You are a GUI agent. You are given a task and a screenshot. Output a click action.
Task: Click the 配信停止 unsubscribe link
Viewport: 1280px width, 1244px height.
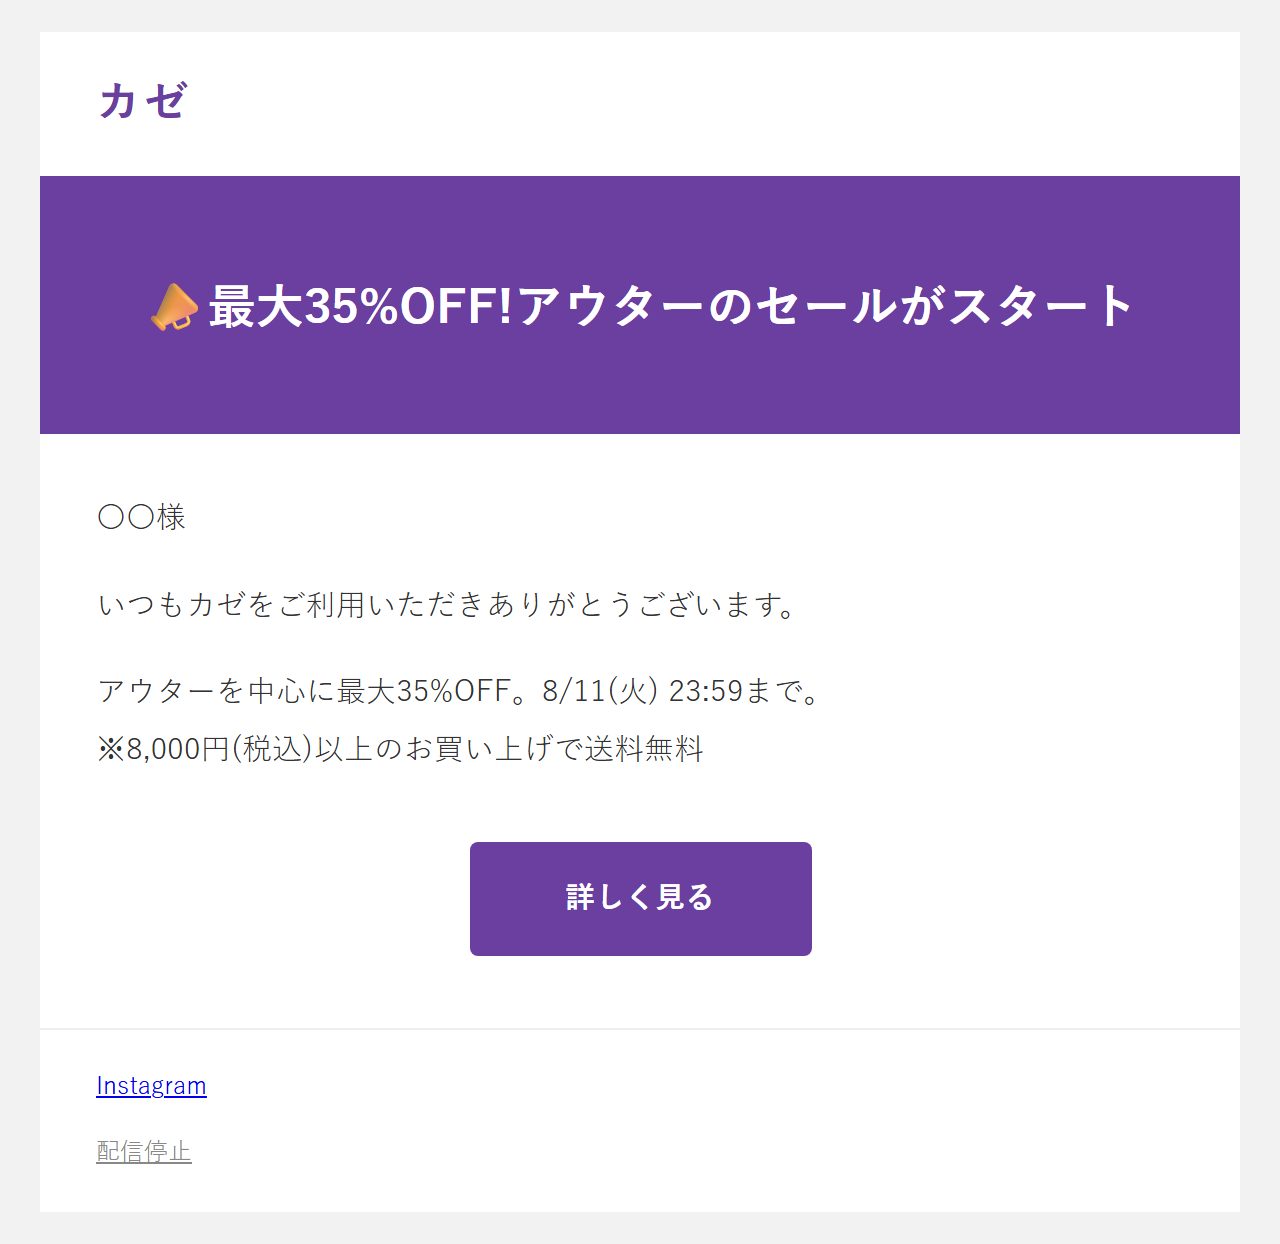point(144,1152)
